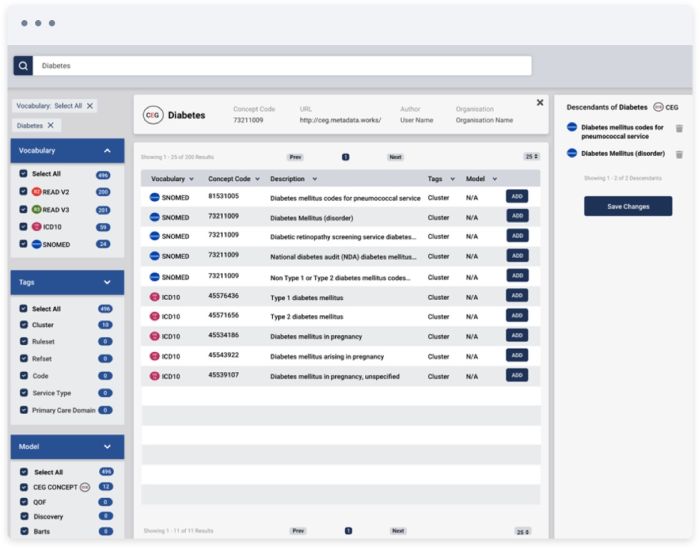Sort by Vocabulary column dropdown
Image resolution: width=700 pixels, height=548 pixels.
(x=192, y=179)
